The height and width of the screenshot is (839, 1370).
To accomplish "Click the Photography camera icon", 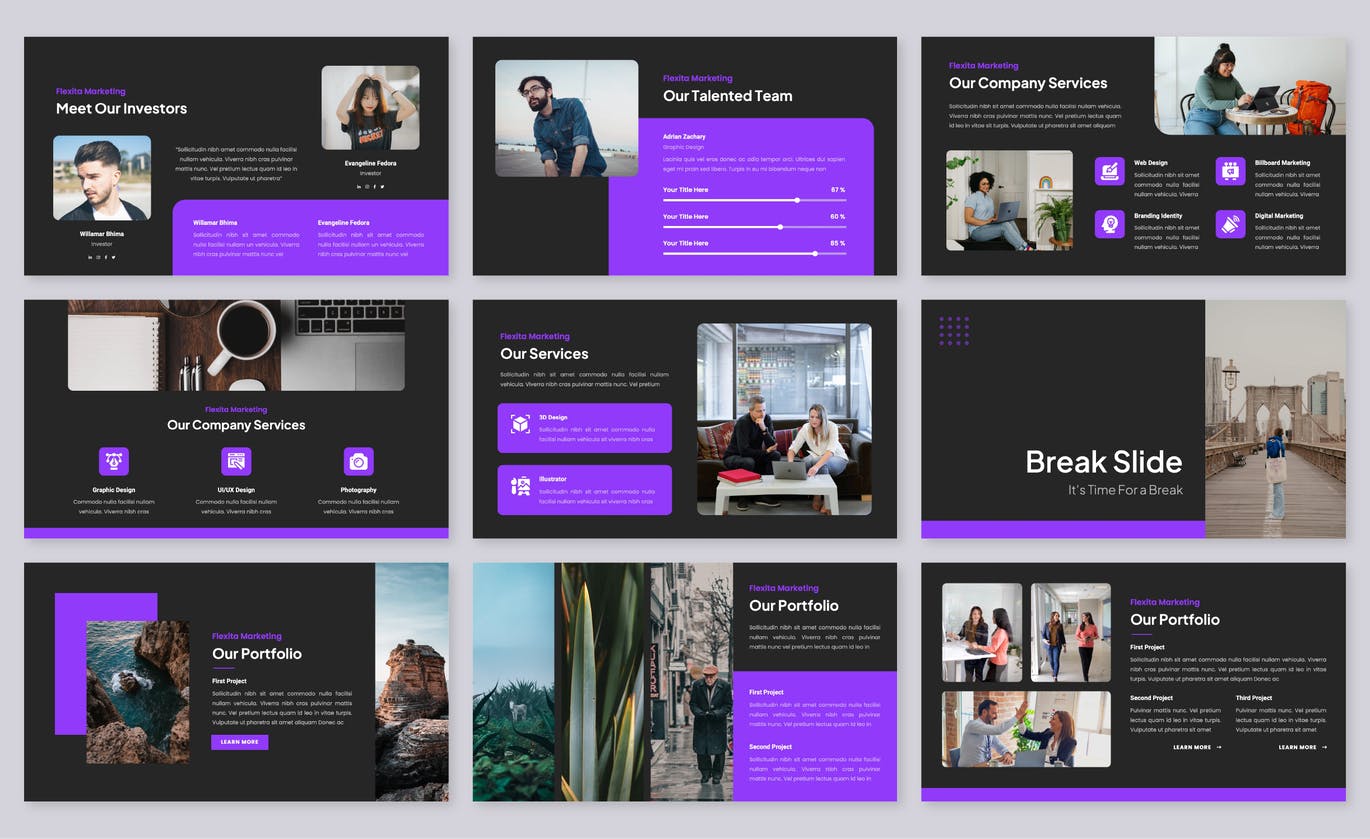I will [359, 460].
